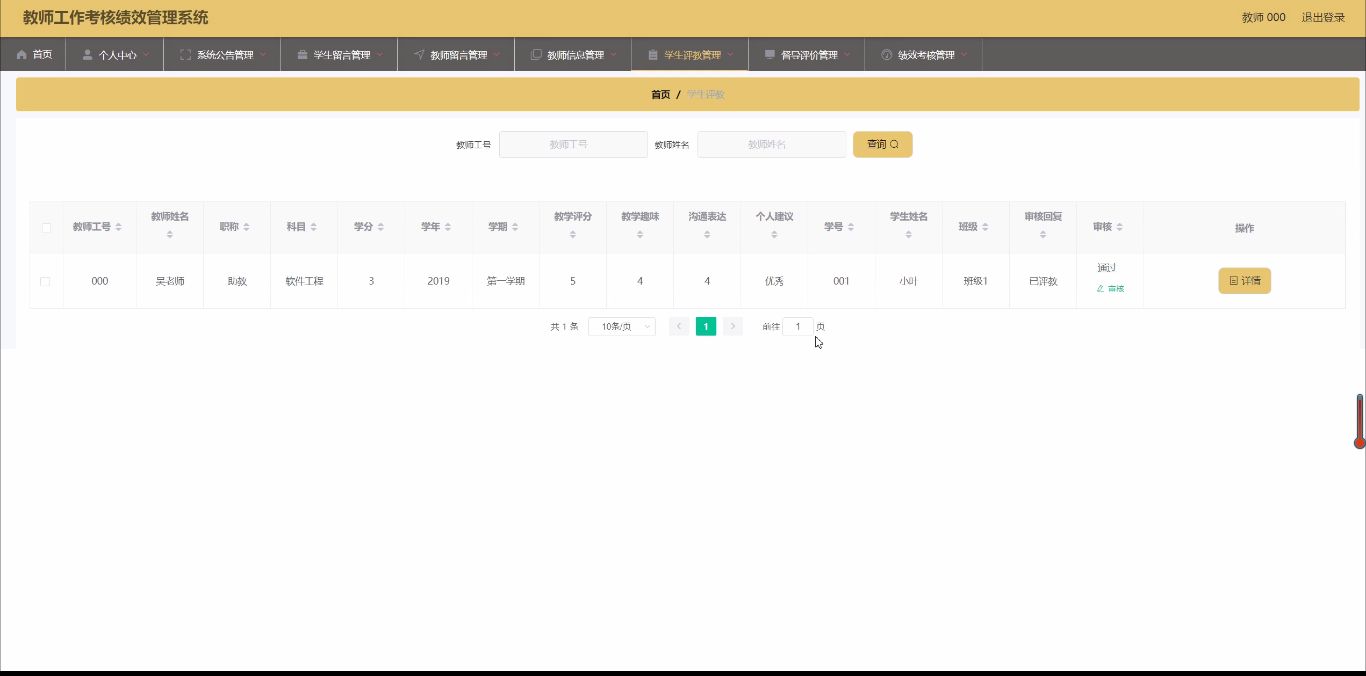Click the home icon beside 首页 in the navigation bar

tap(21, 55)
